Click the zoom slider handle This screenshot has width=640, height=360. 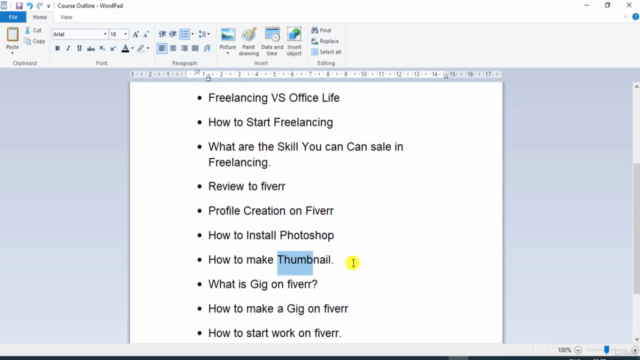click(x=607, y=350)
